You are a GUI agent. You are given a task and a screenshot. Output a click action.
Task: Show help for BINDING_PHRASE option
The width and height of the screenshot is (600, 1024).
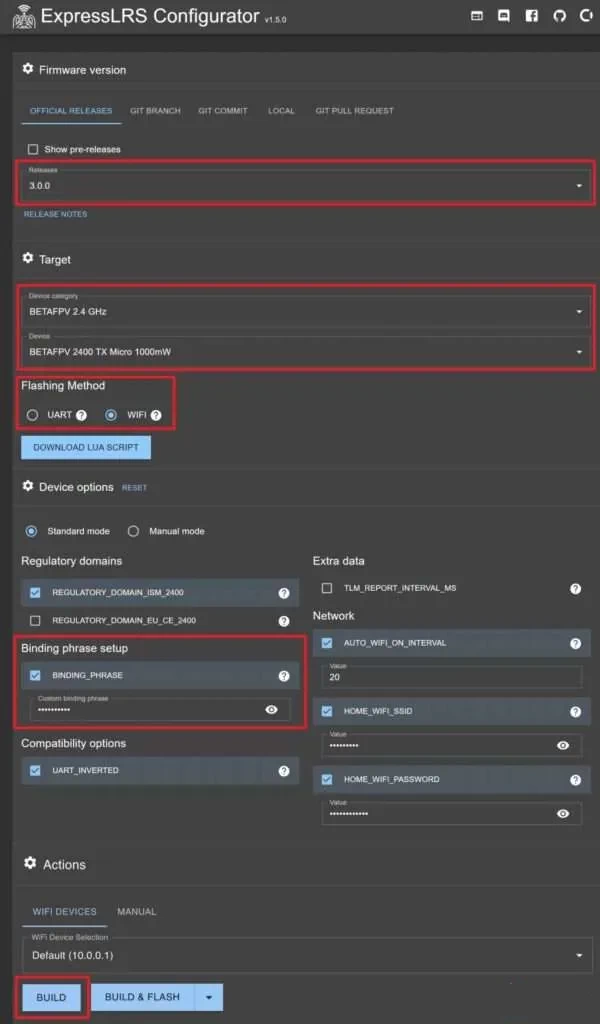pyautogui.click(x=284, y=676)
